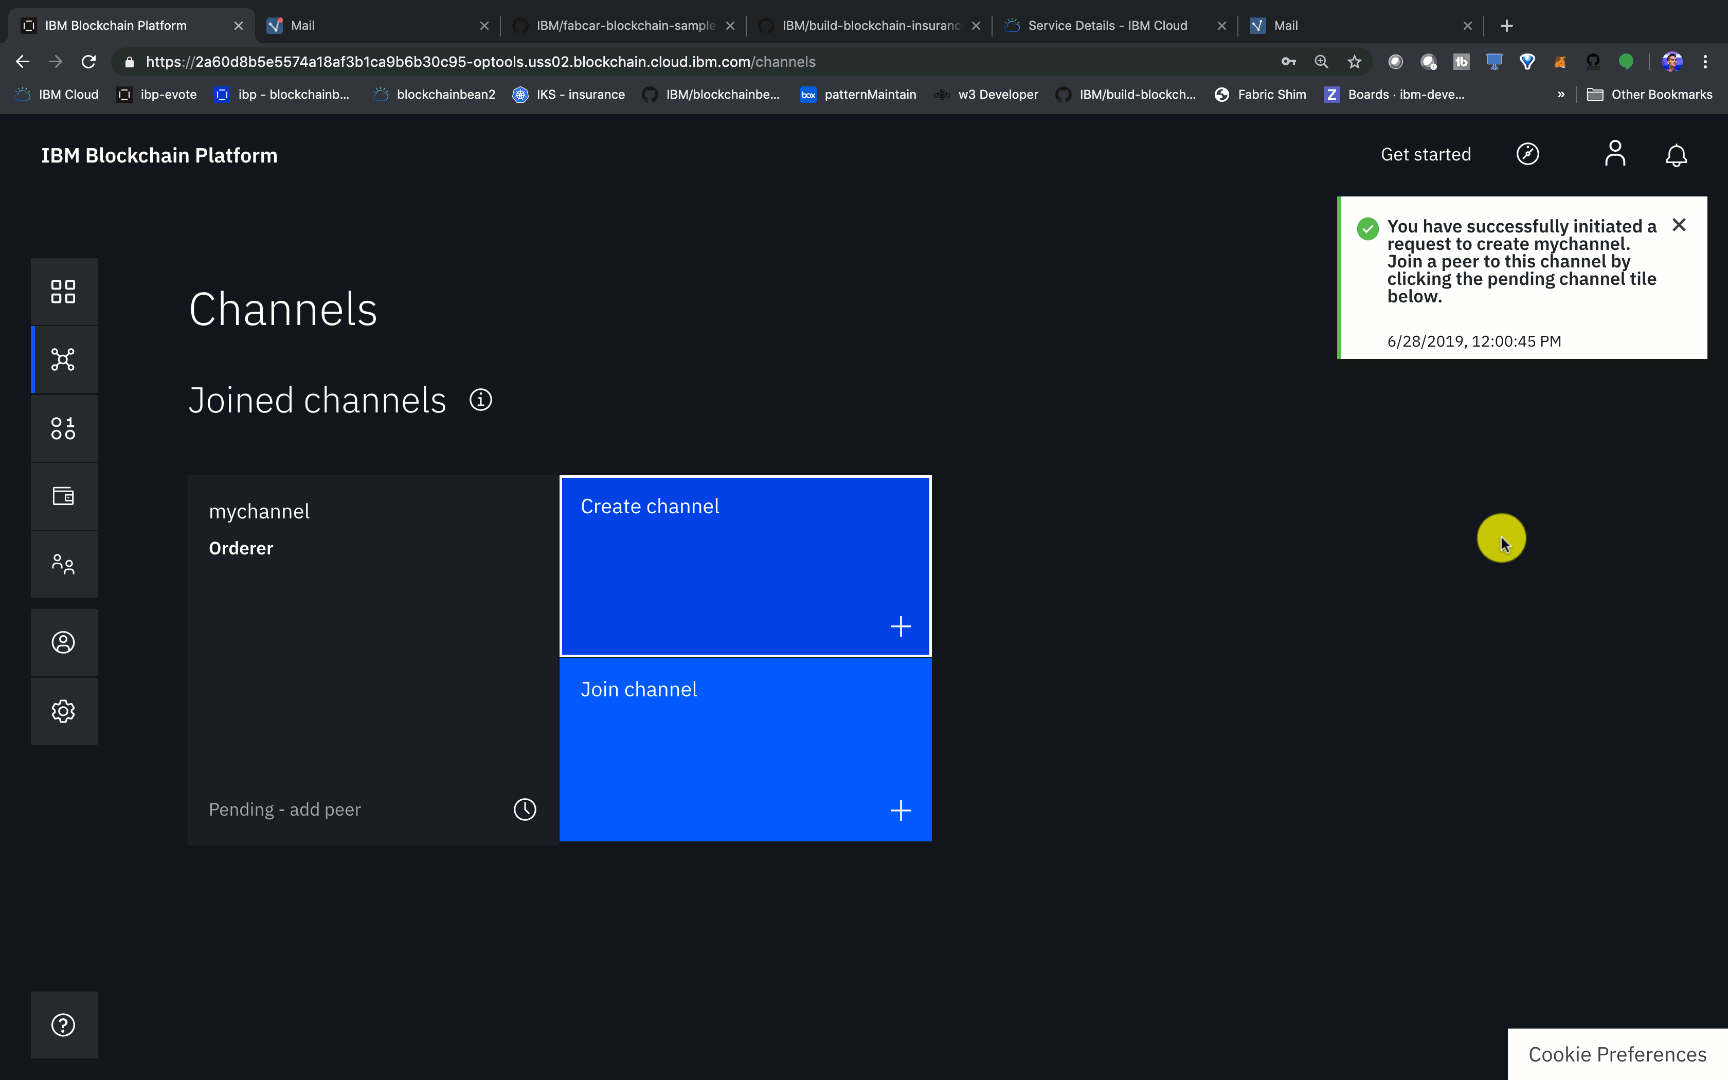
Task: Click the profile avatar in Chrome toolbar
Action: tap(1672, 62)
